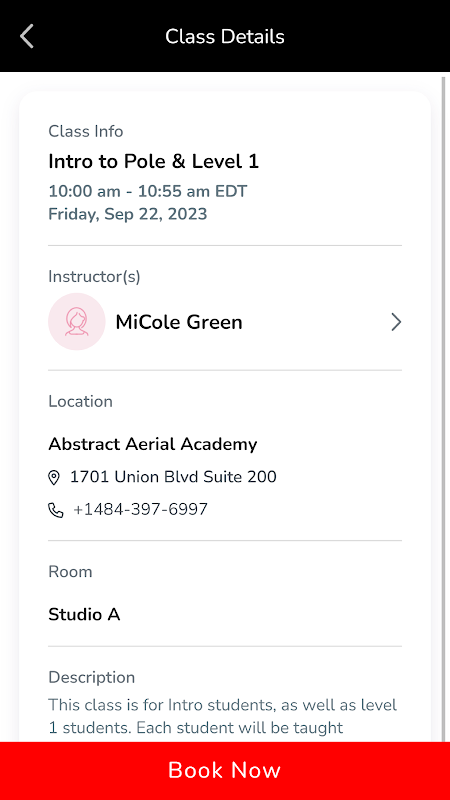Tap the map pin location icon
This screenshot has width=450, height=800.
point(54,478)
